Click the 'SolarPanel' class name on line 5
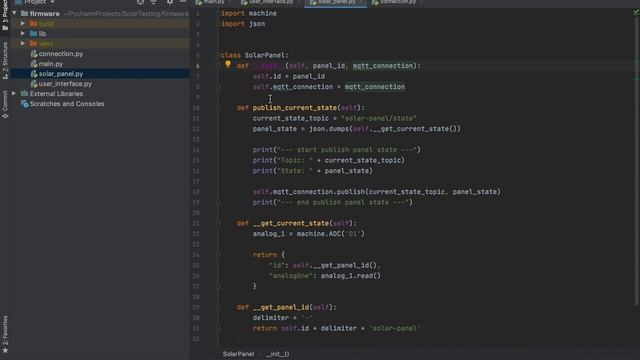Viewport: 640px width, 360px height. (x=264, y=55)
